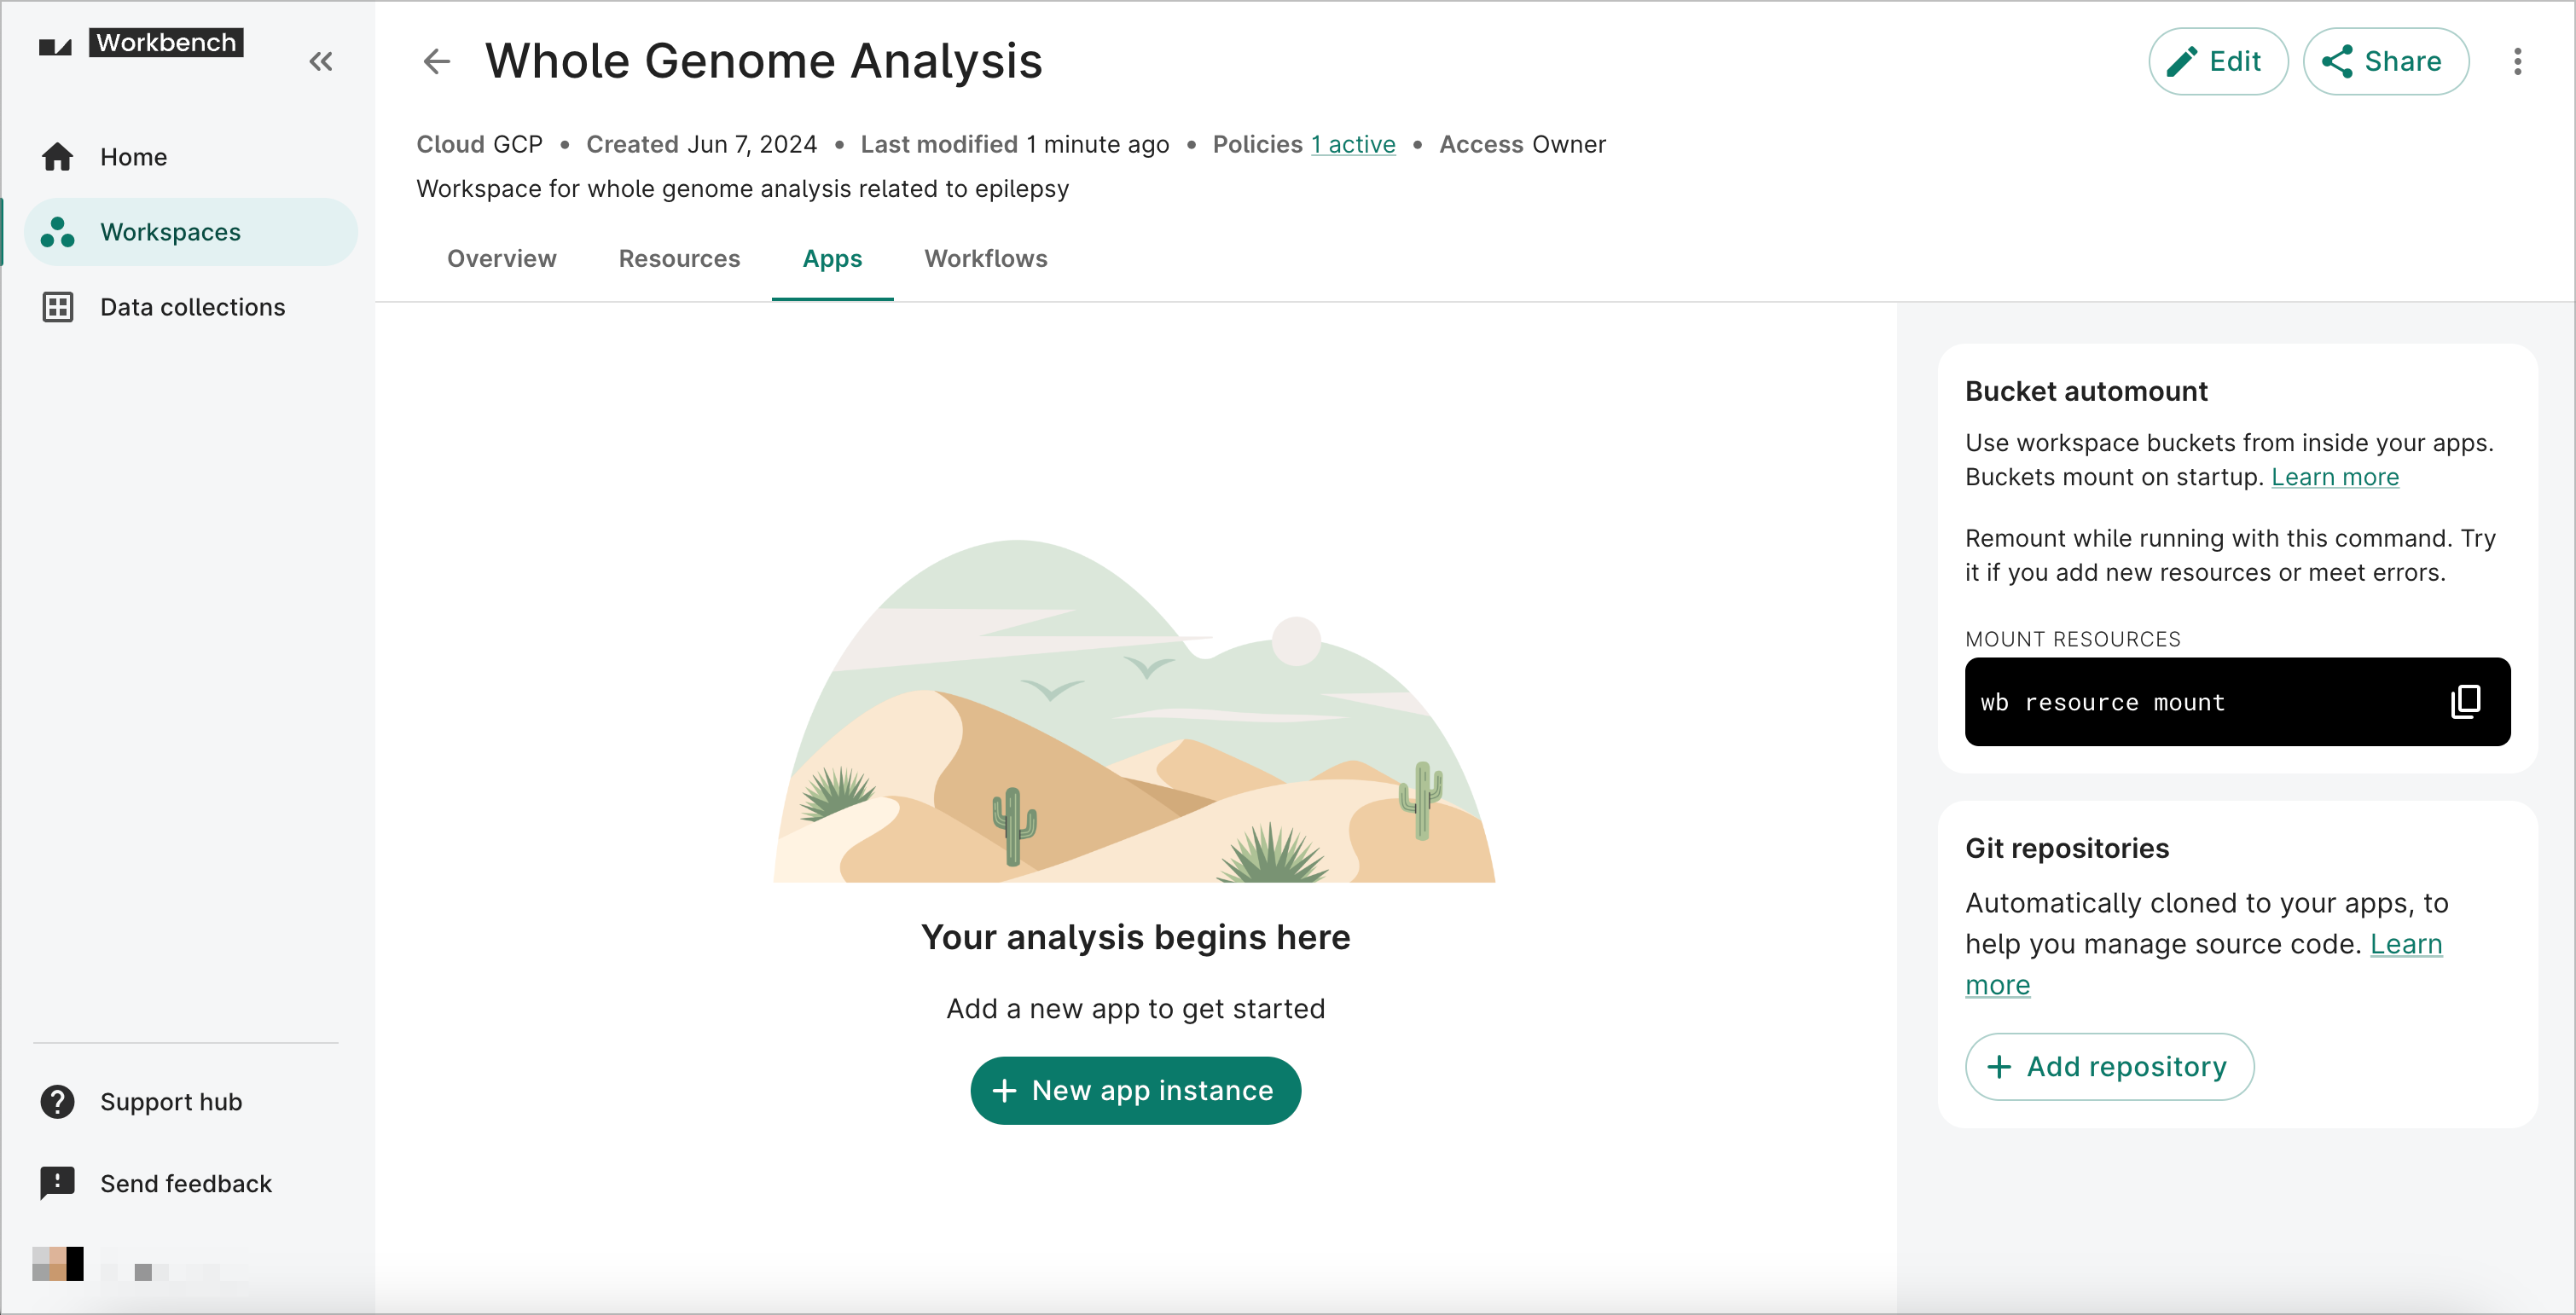The width and height of the screenshot is (2576, 1315).
Task: Click the Apps tab
Action: [832, 258]
